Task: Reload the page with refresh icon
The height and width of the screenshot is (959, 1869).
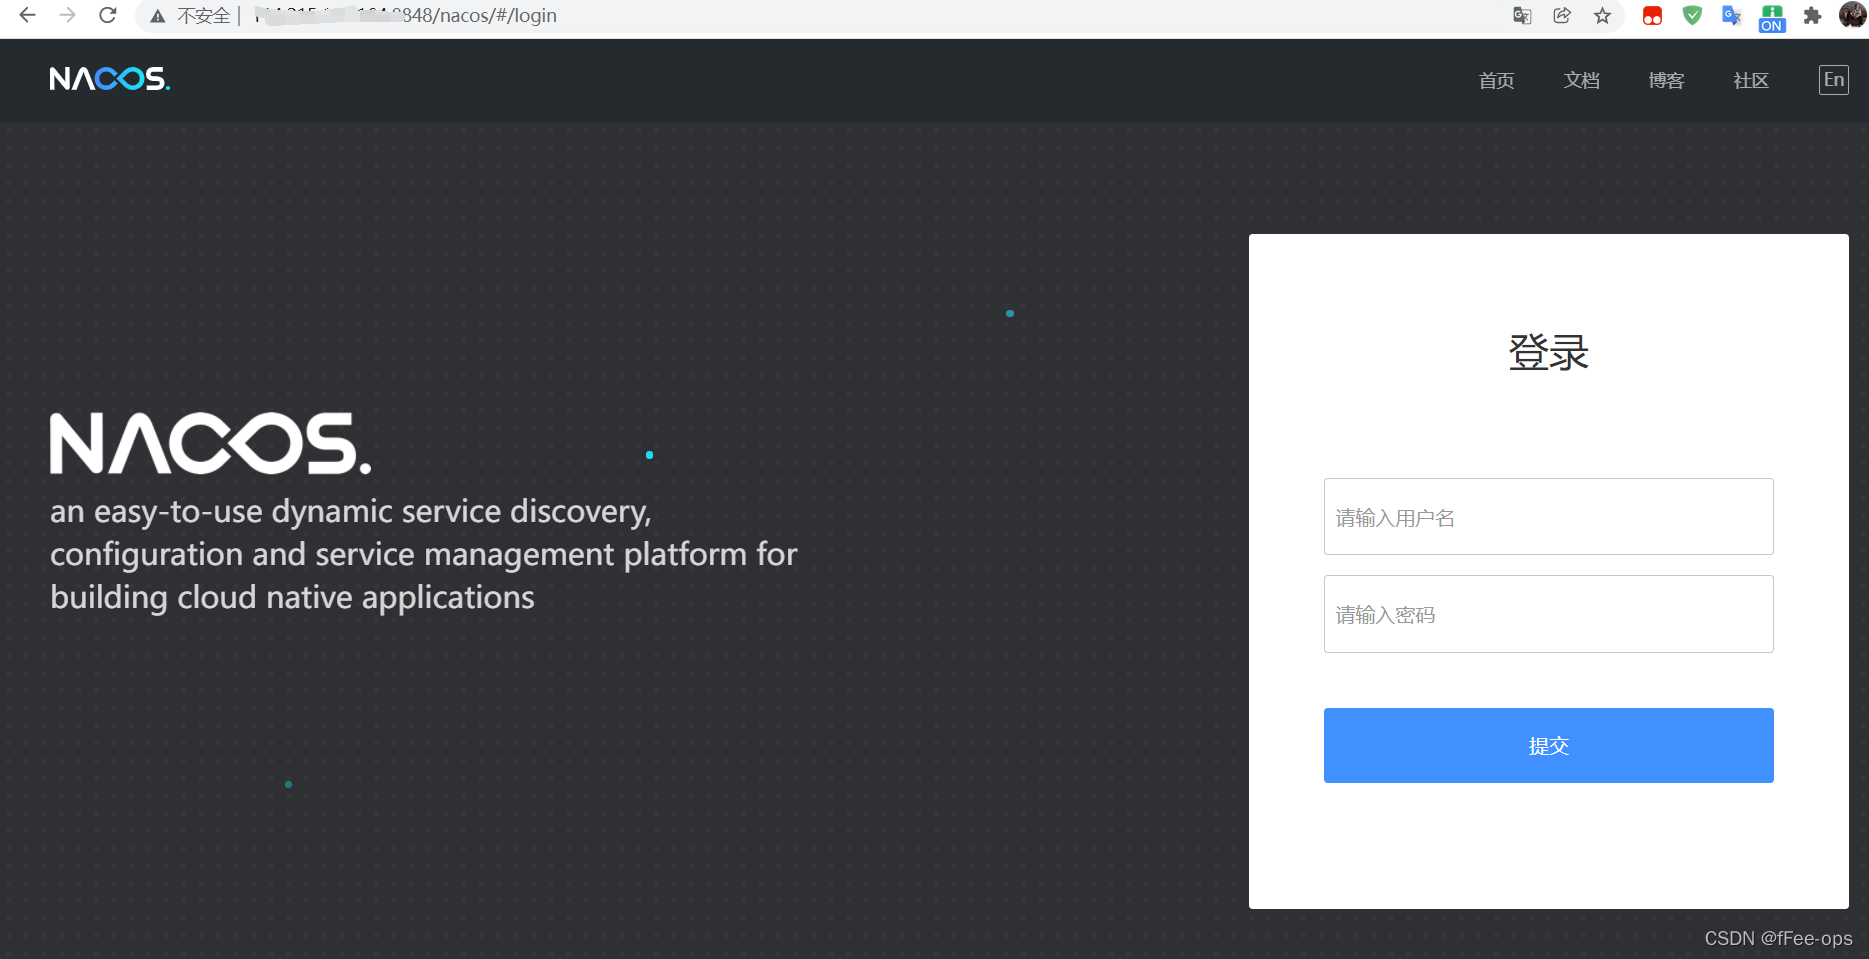Action: [108, 15]
